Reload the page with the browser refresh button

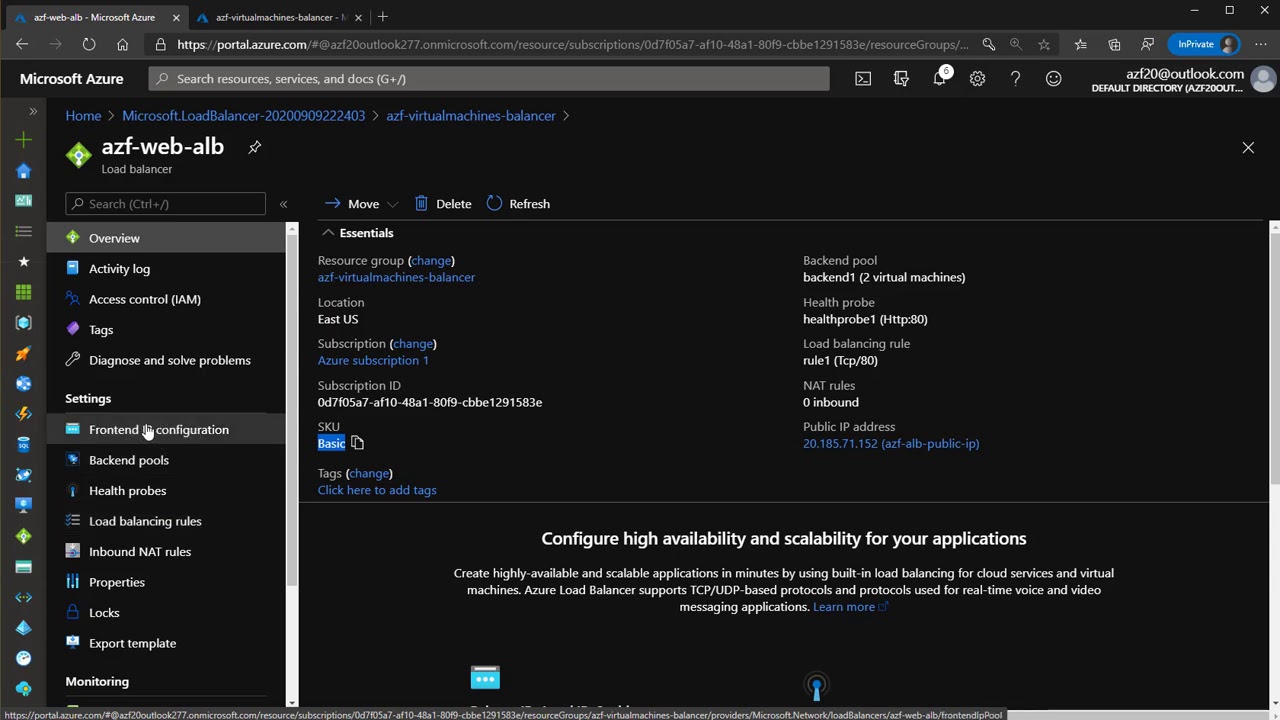click(x=89, y=44)
